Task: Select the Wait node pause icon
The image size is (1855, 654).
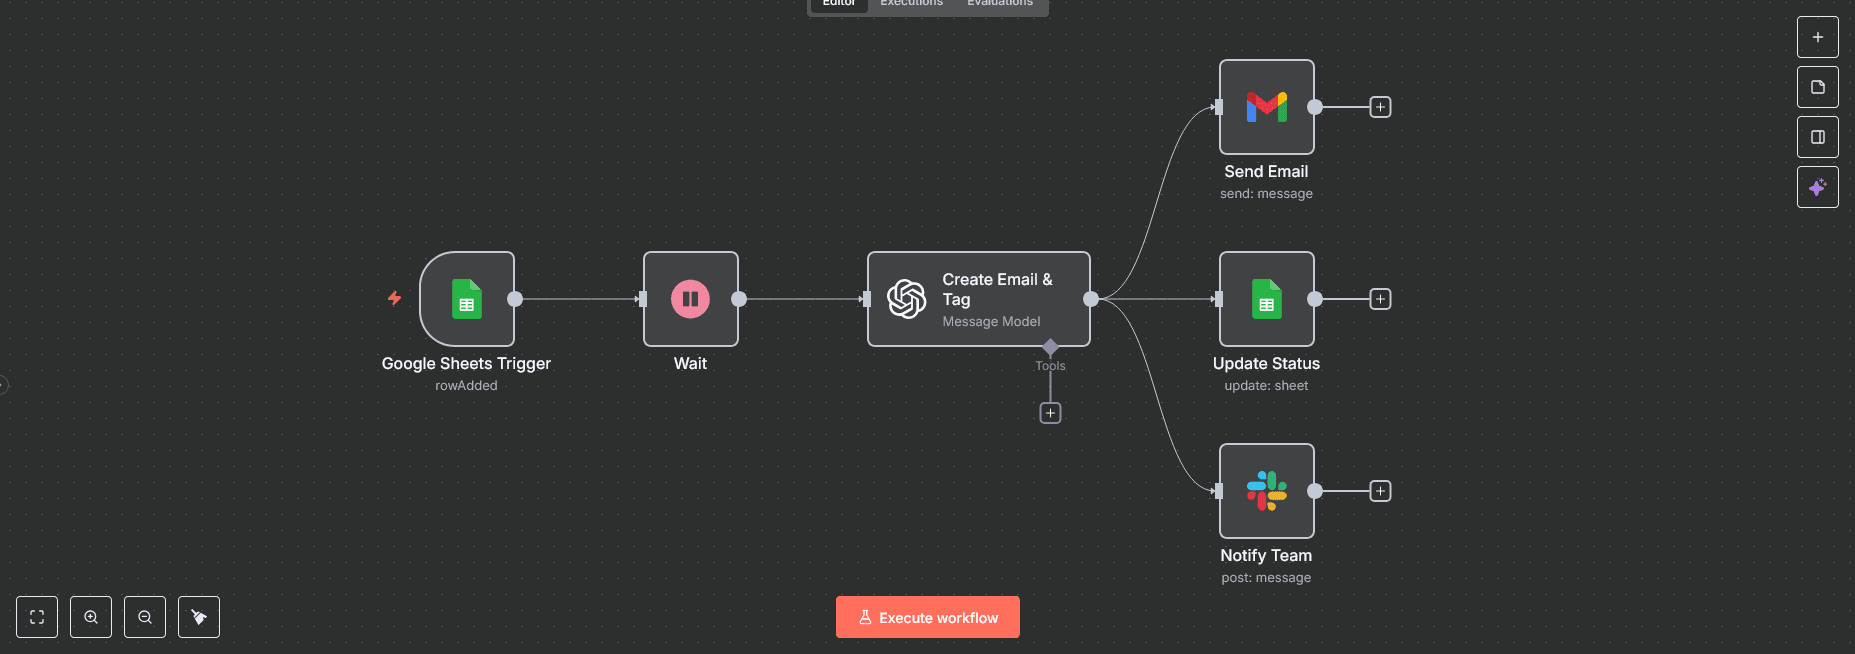Action: point(690,299)
